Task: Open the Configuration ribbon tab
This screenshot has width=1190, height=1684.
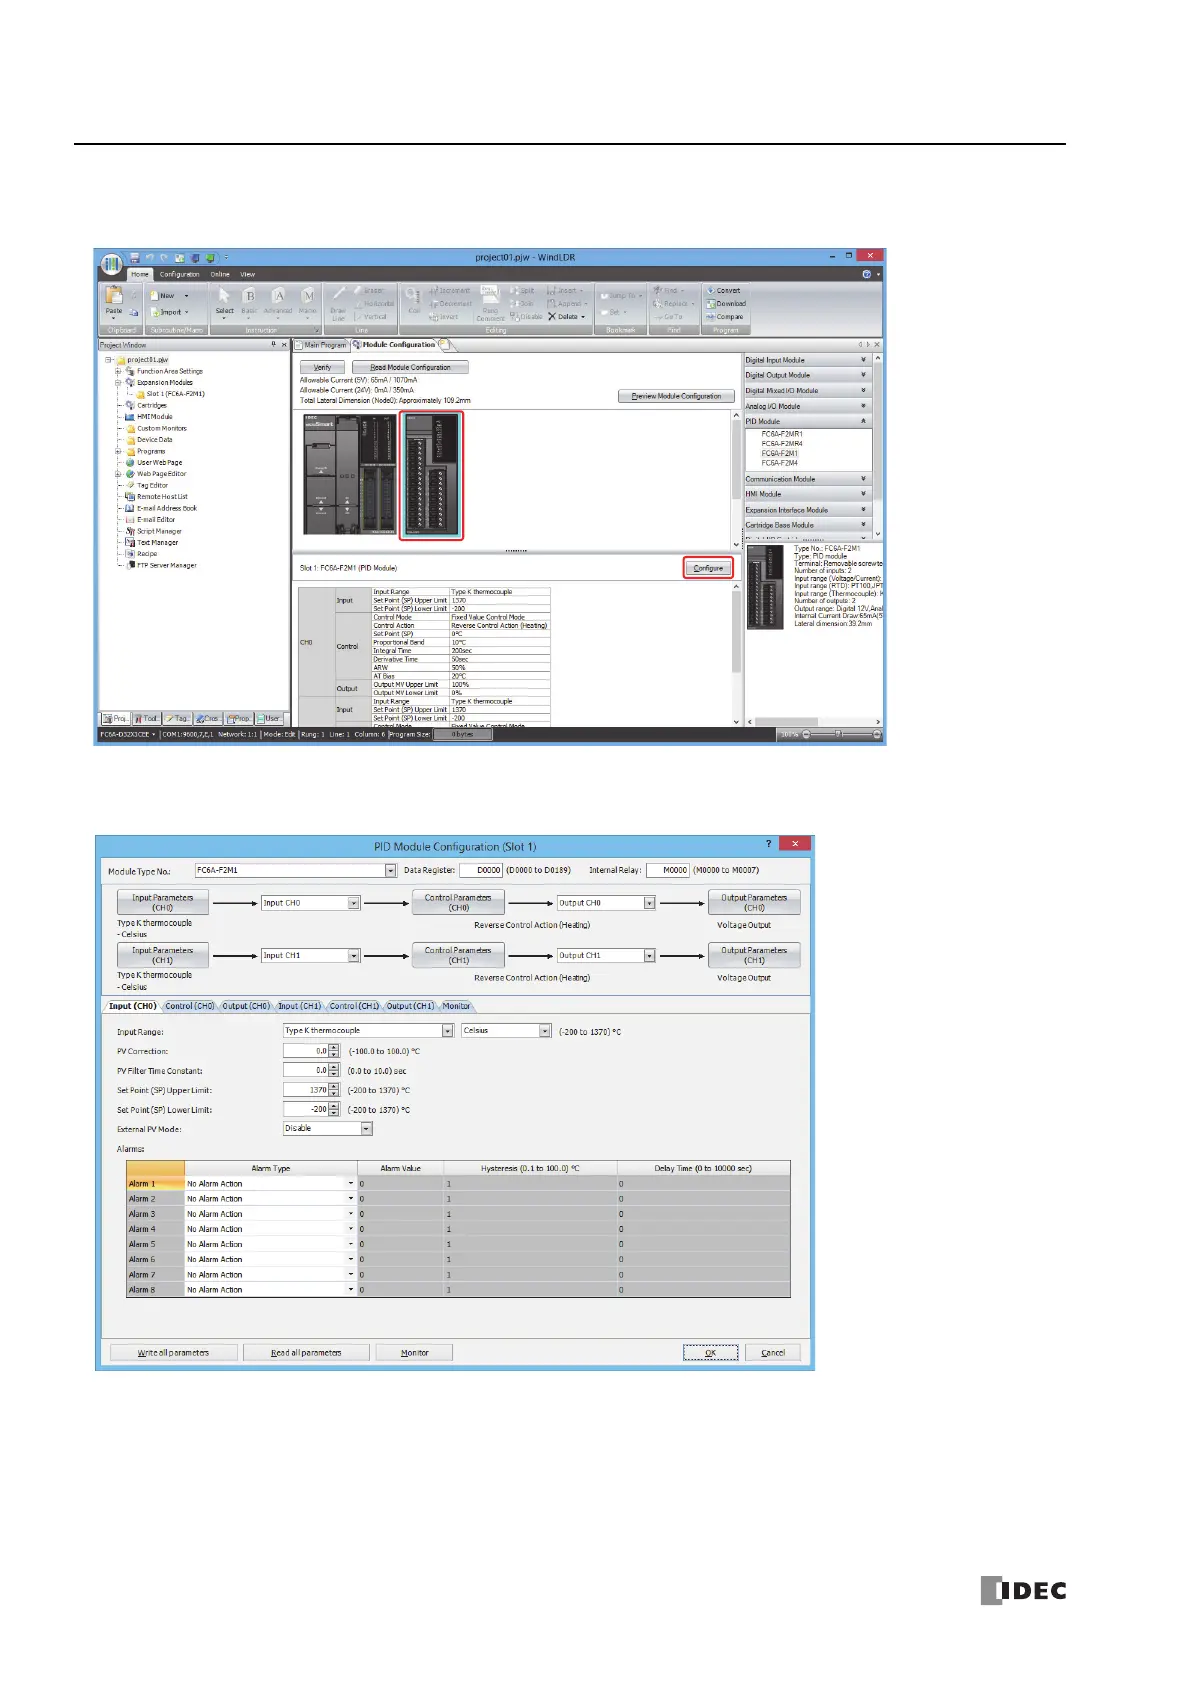Action: 180,274
